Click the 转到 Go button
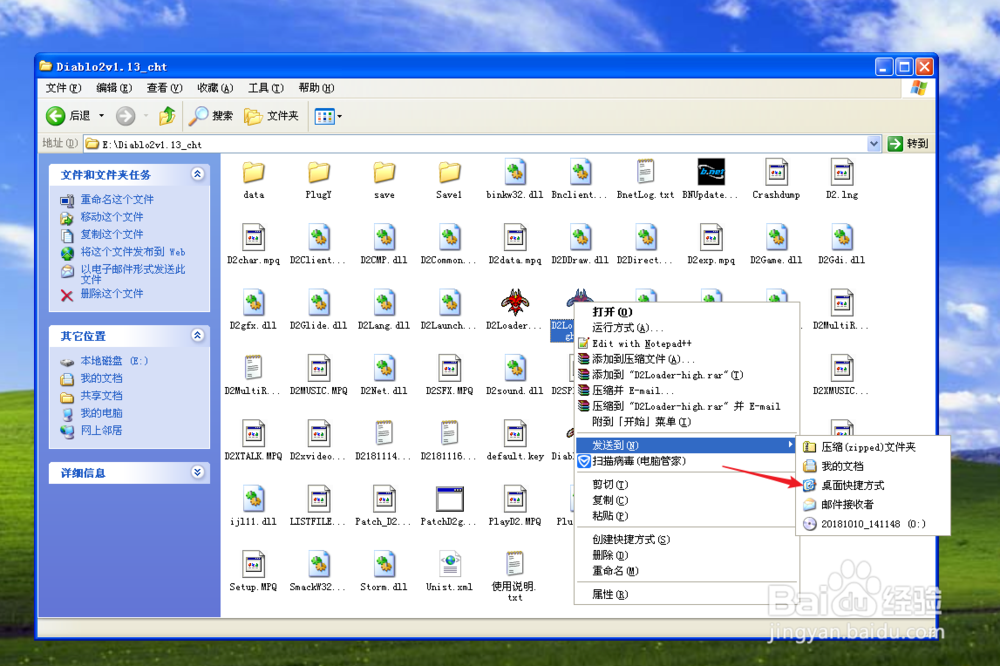1000x666 pixels. tap(908, 144)
